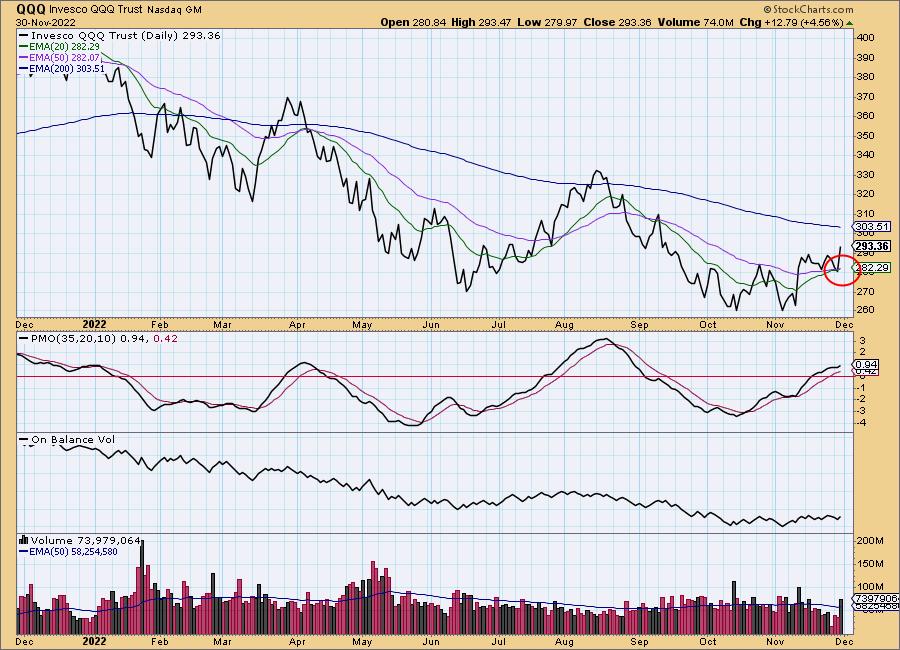Click the EMA(200) 303.51 legend entry

(x=61, y=68)
